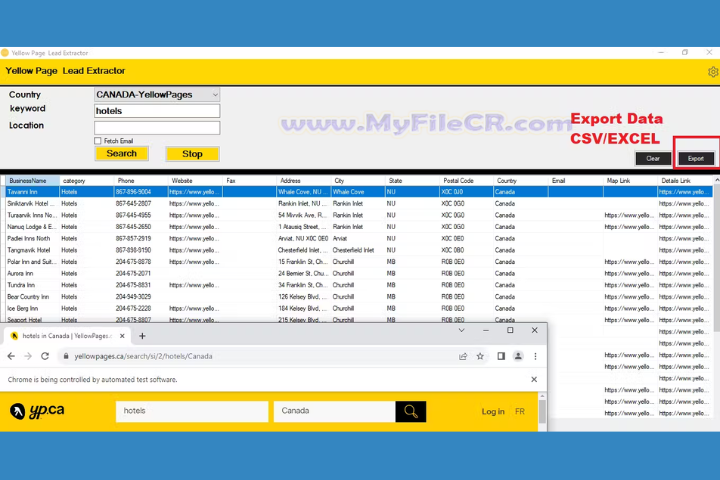Bookmark this page with the star icon
Viewport: 720px width, 480px height.
pos(480,356)
